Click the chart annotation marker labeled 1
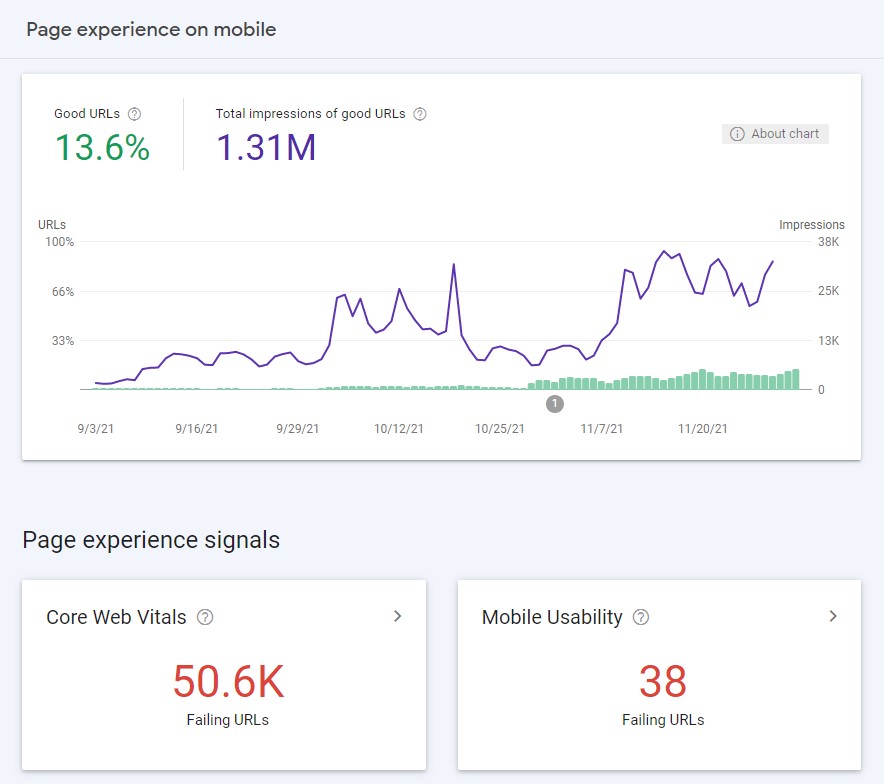 pos(555,404)
